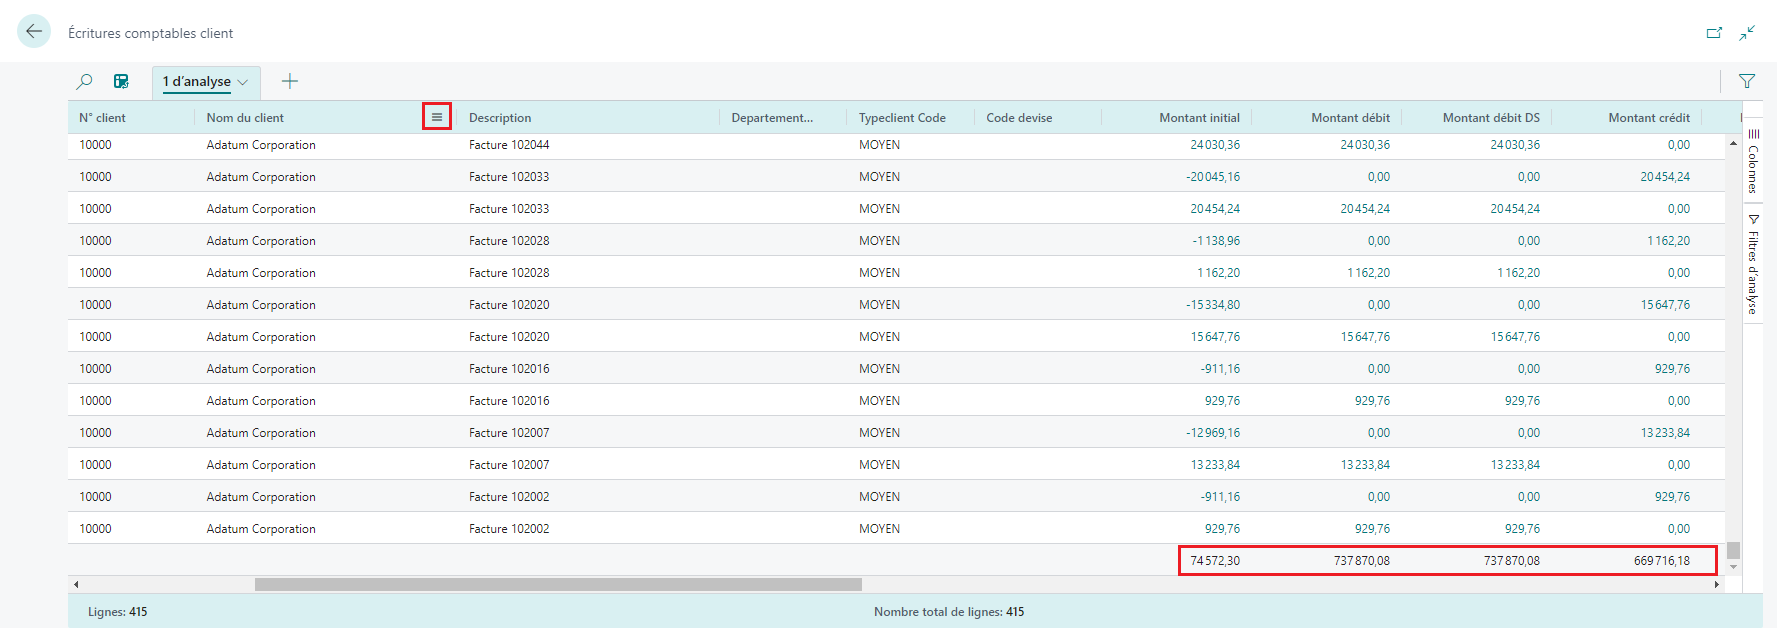Sort by Typeclient Code column header
The image size is (1777, 637).
902,117
